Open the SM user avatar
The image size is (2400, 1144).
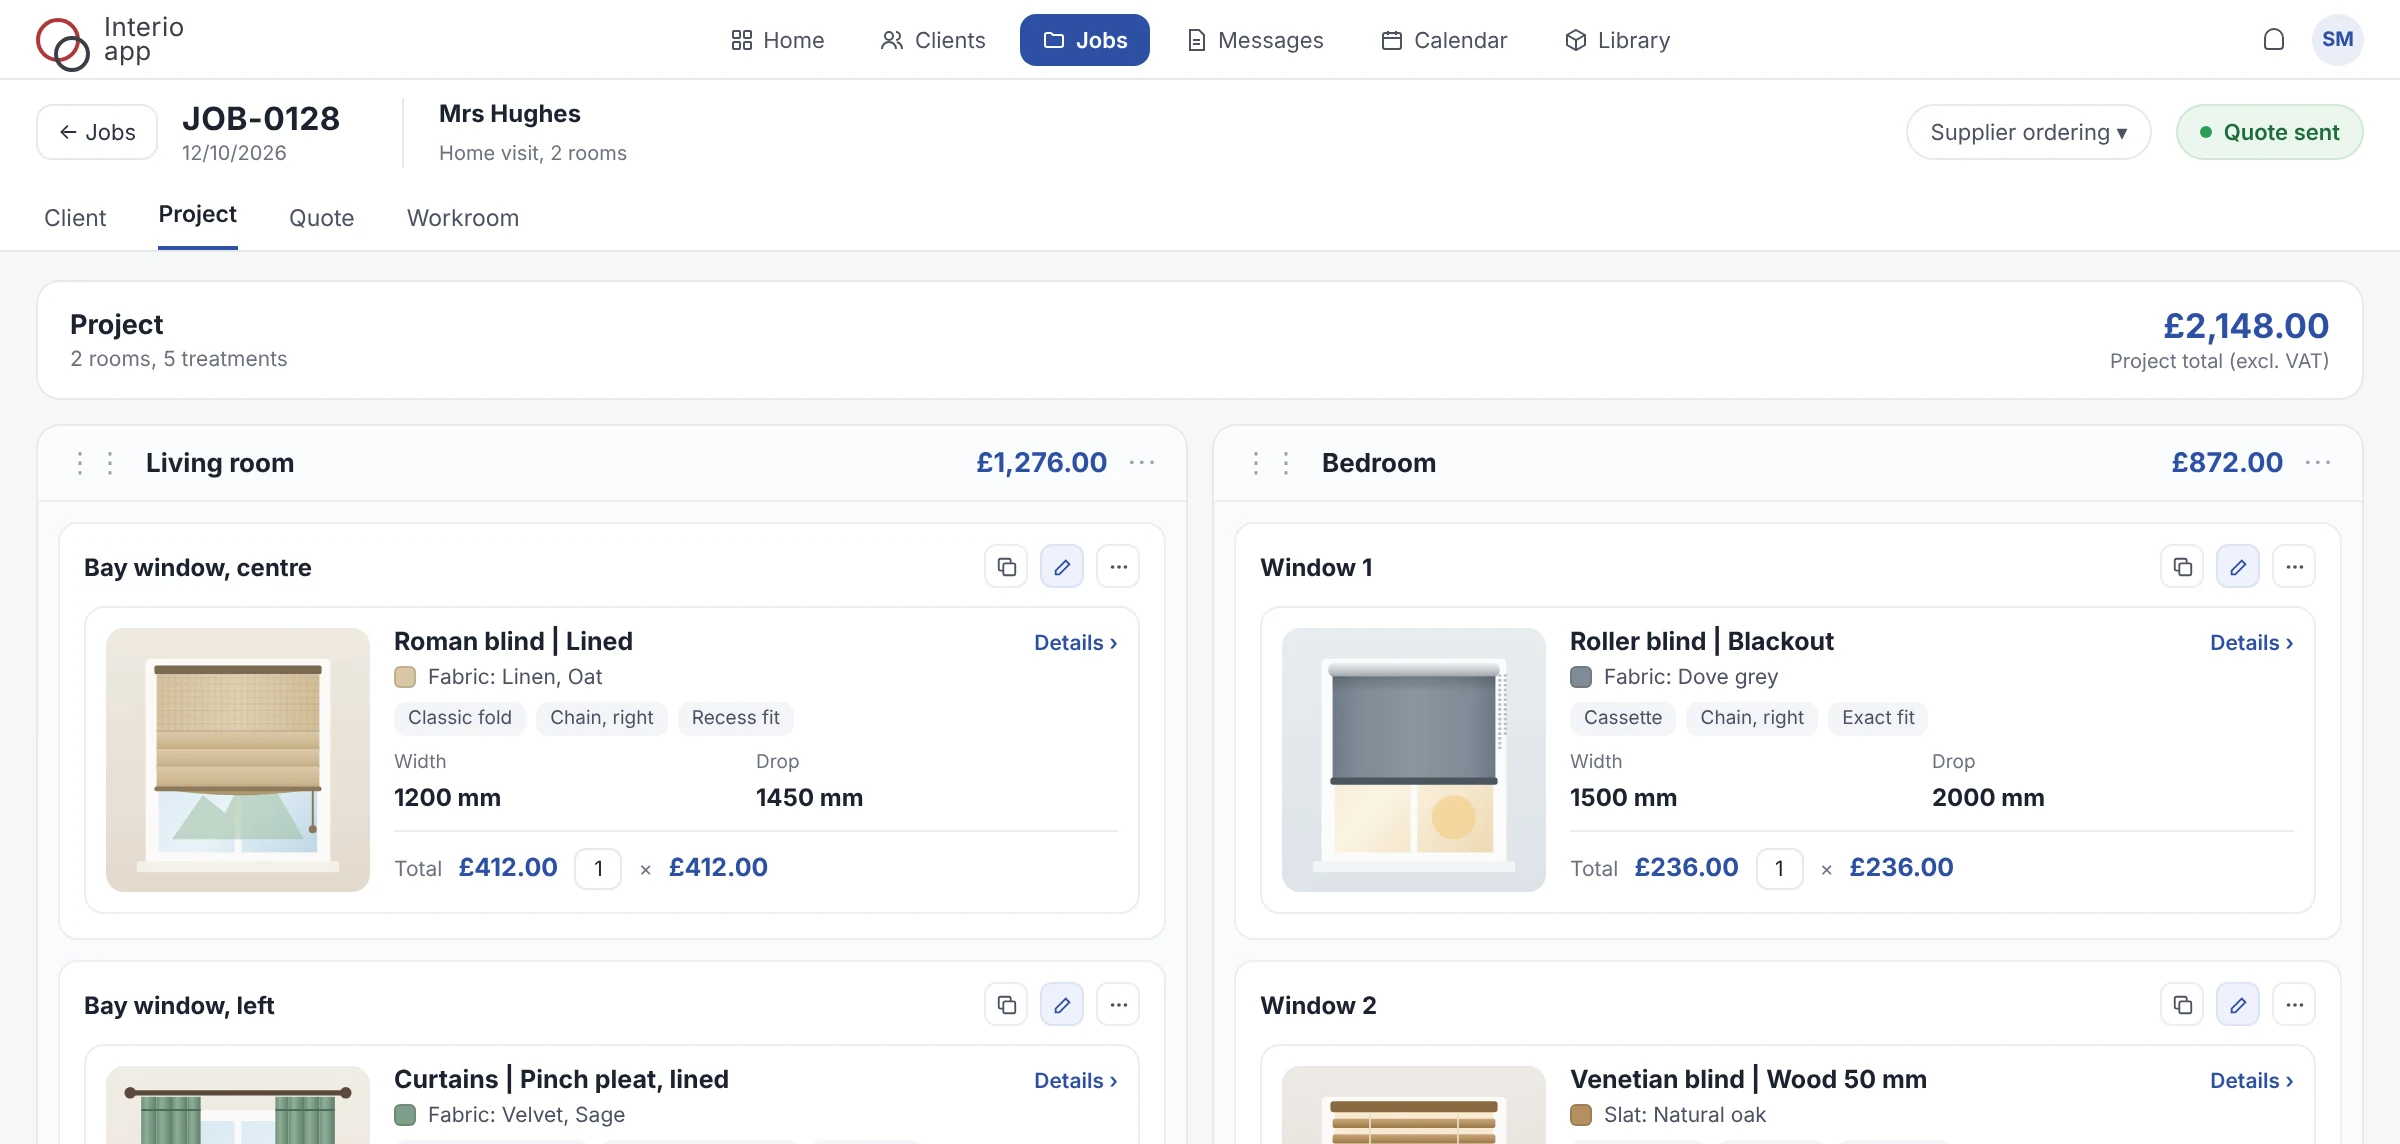[2337, 40]
